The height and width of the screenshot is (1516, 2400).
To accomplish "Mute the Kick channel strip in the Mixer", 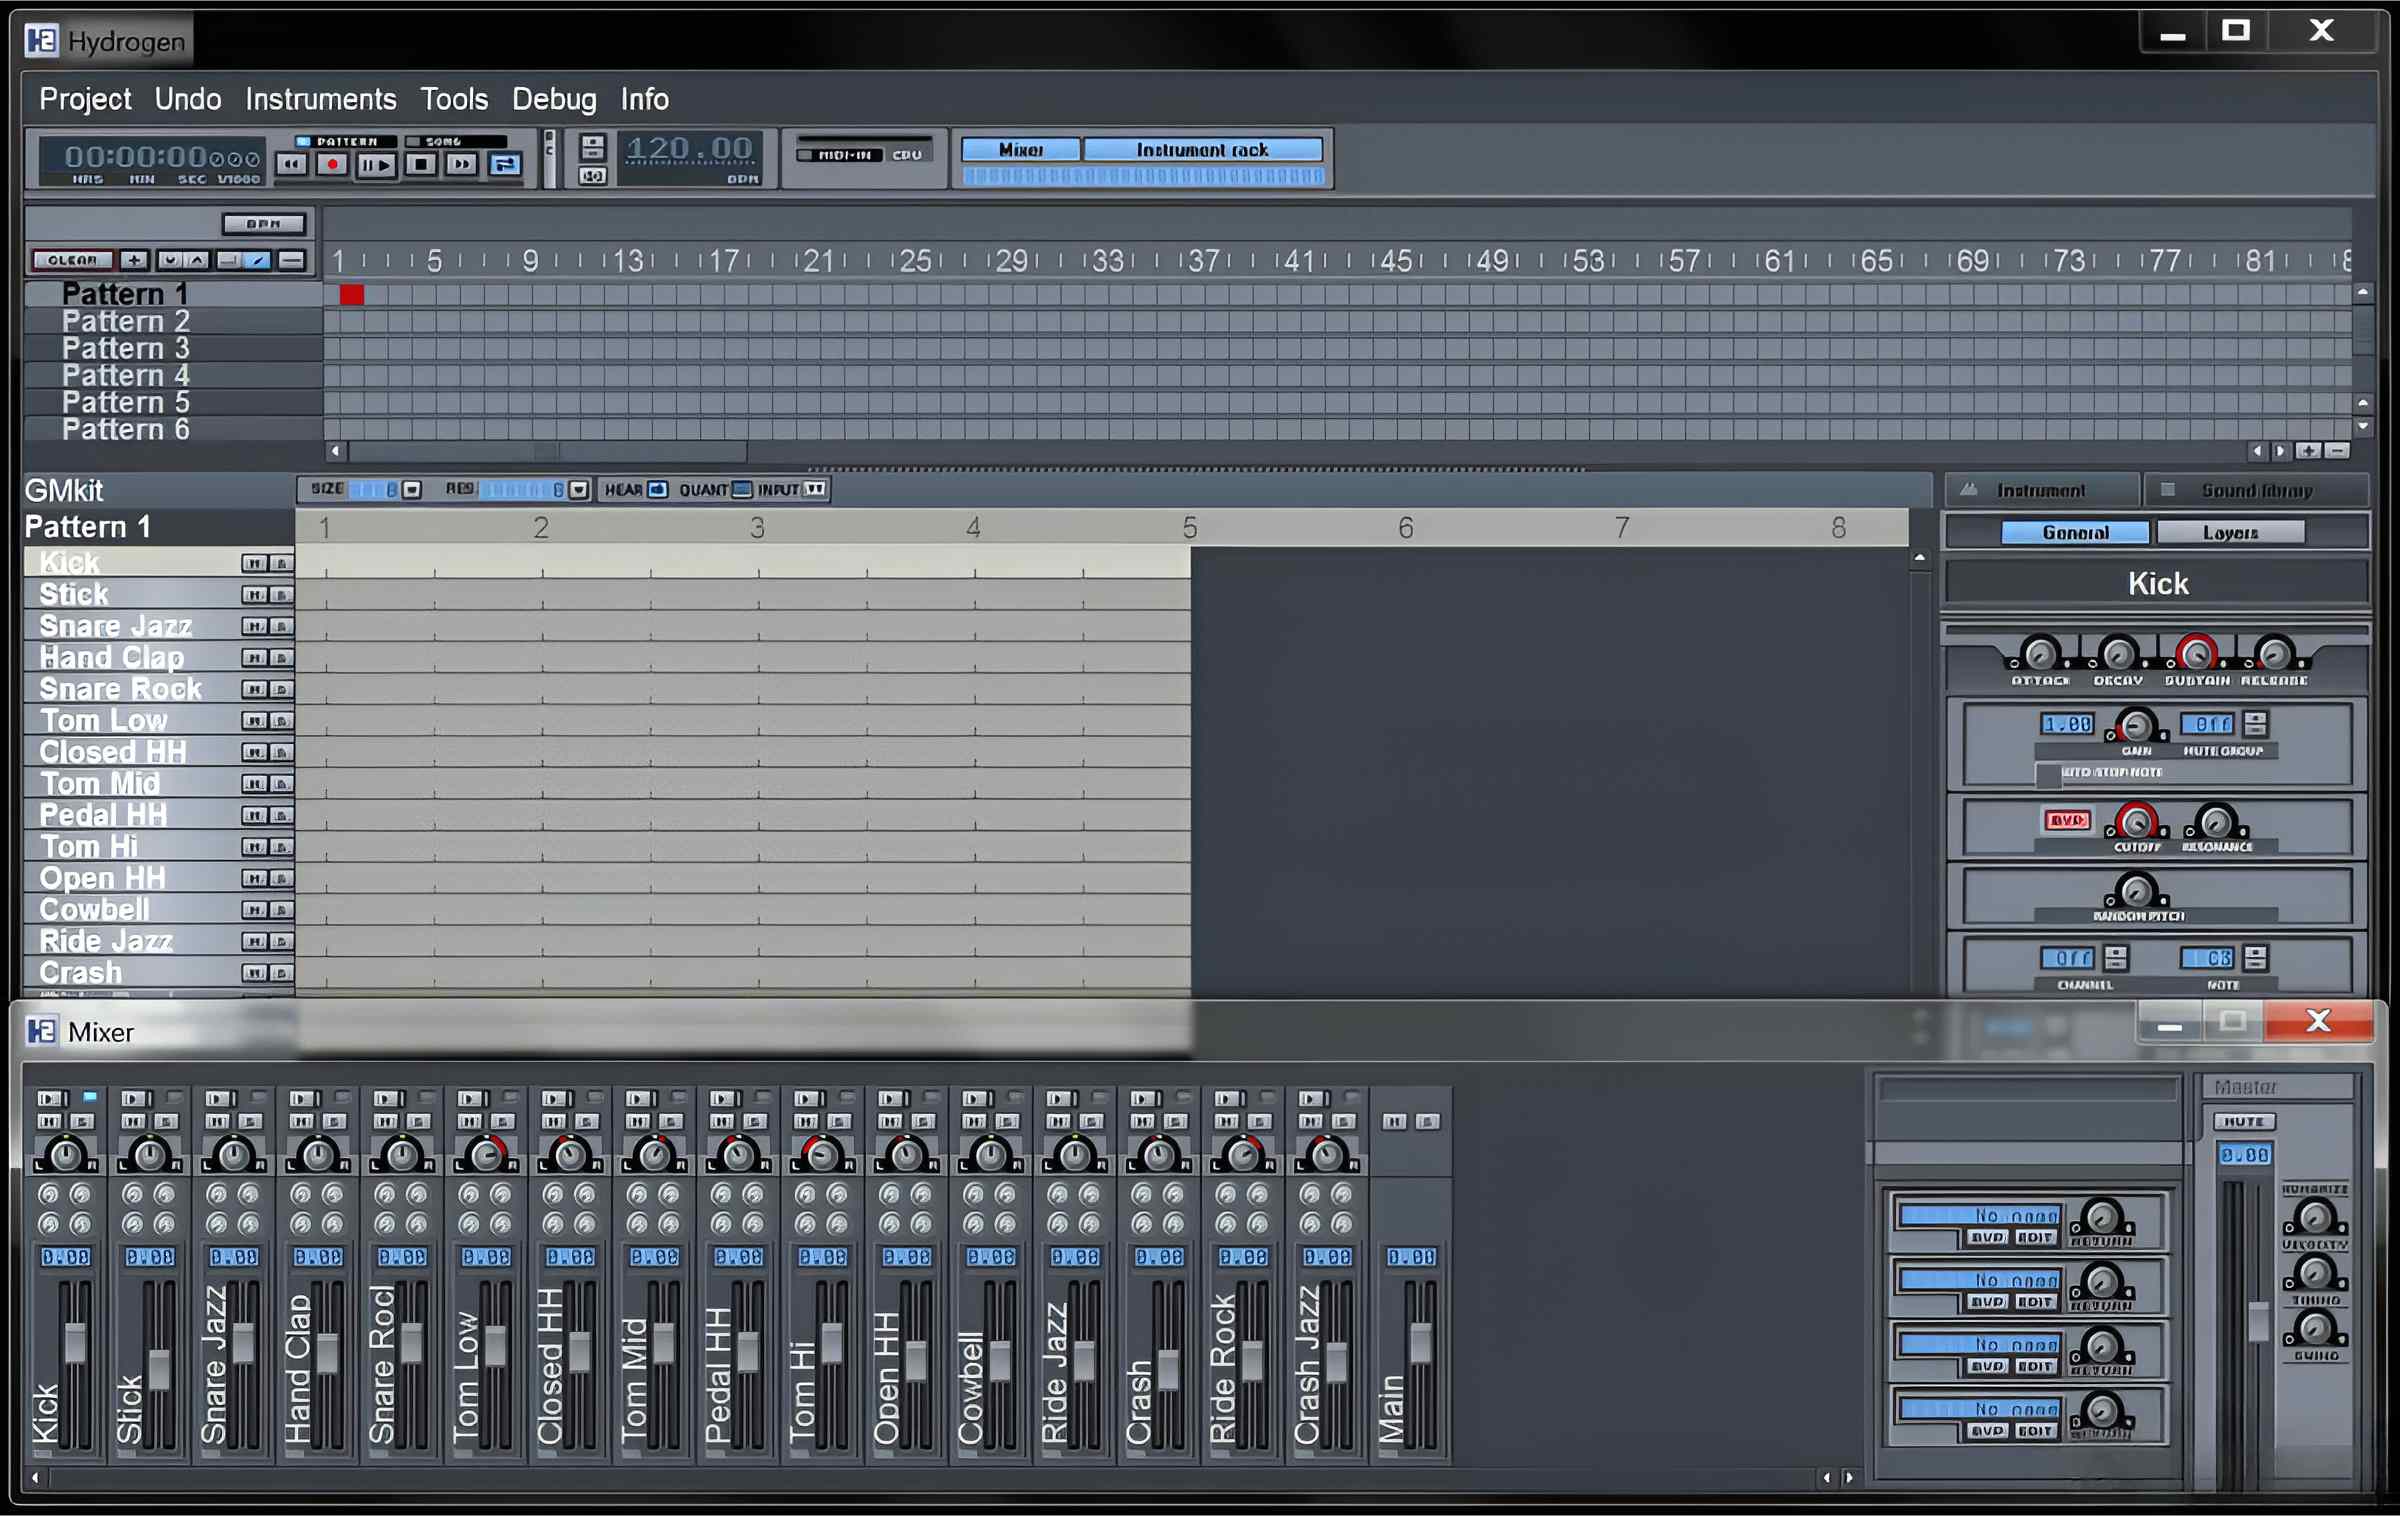I will point(50,1119).
